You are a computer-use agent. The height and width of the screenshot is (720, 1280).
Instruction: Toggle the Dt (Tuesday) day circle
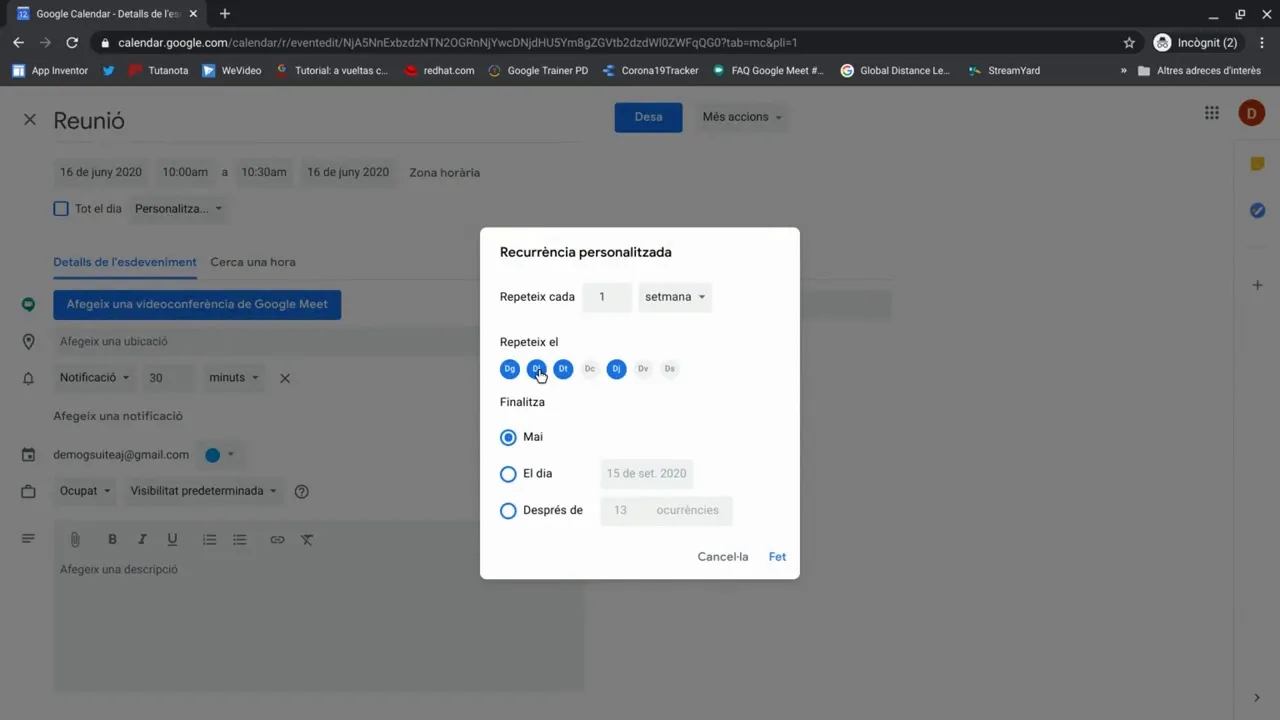click(x=563, y=369)
